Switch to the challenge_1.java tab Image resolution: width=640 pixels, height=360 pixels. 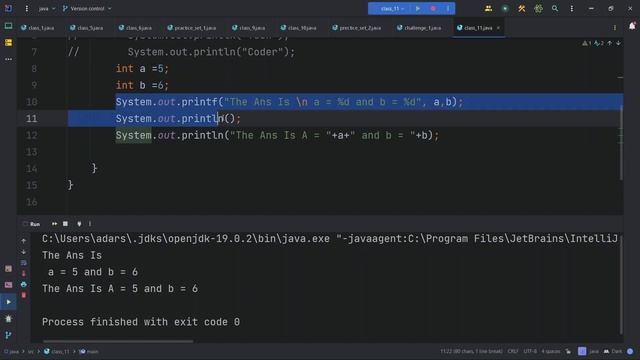[420, 28]
